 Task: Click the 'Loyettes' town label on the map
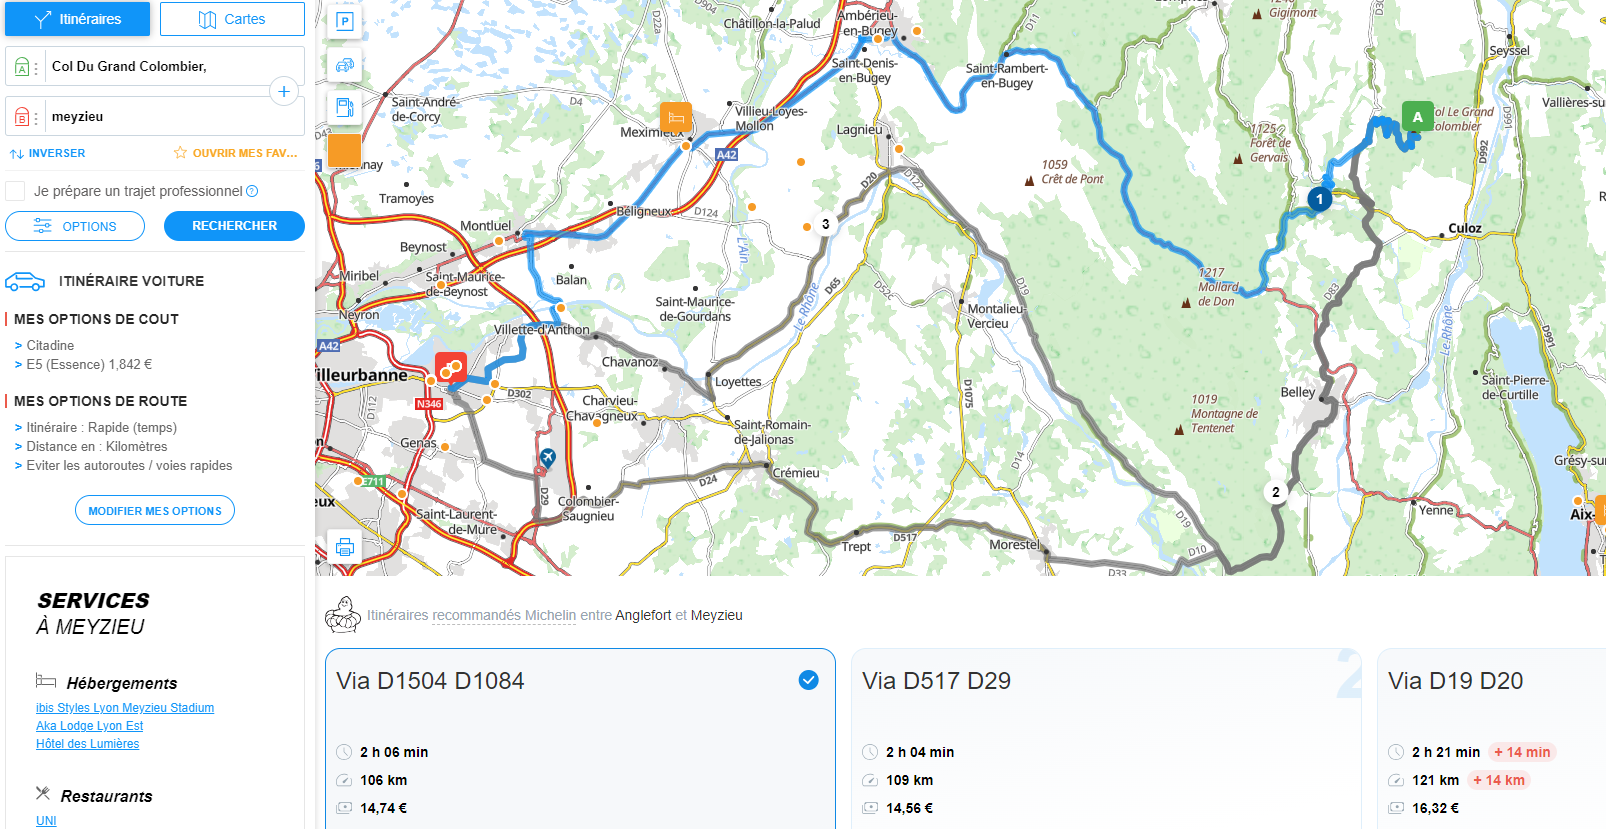[x=738, y=382]
